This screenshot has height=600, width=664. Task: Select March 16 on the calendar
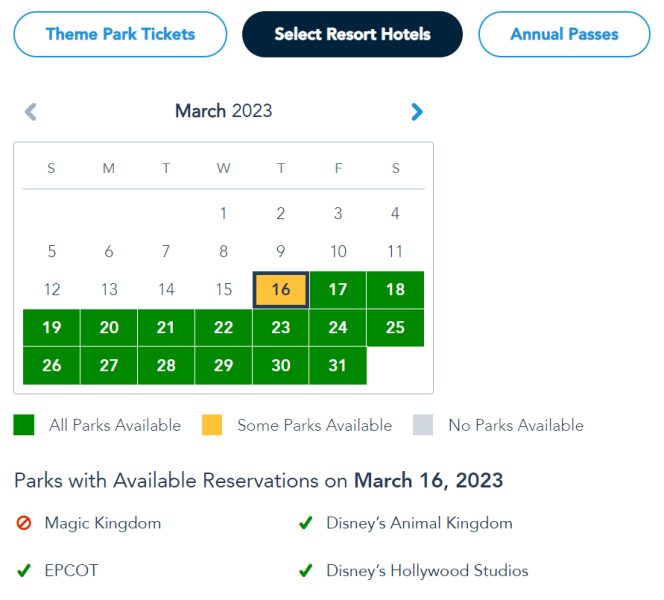click(x=281, y=290)
